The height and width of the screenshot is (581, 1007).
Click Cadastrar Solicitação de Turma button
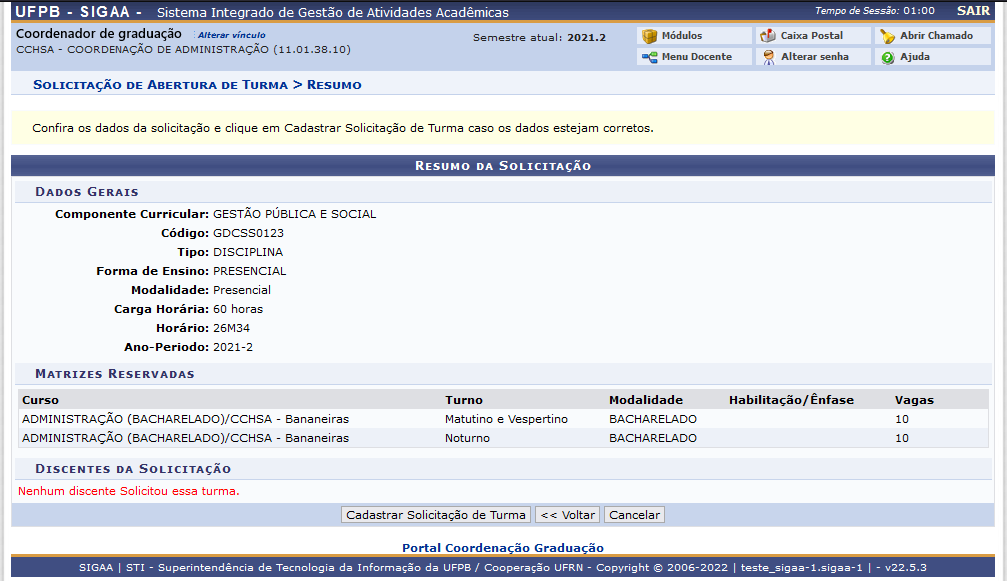pyautogui.click(x=435, y=515)
